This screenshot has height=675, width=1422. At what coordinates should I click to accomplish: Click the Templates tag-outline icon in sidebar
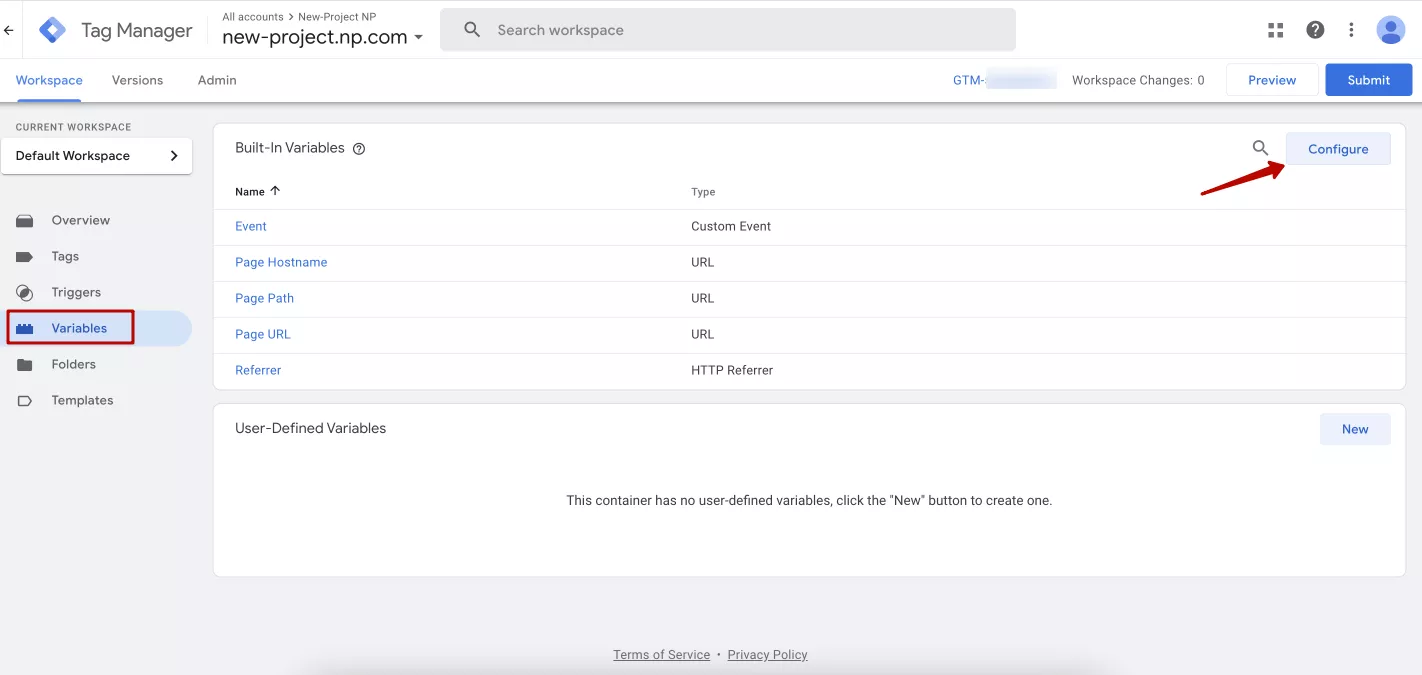pyautogui.click(x=25, y=401)
